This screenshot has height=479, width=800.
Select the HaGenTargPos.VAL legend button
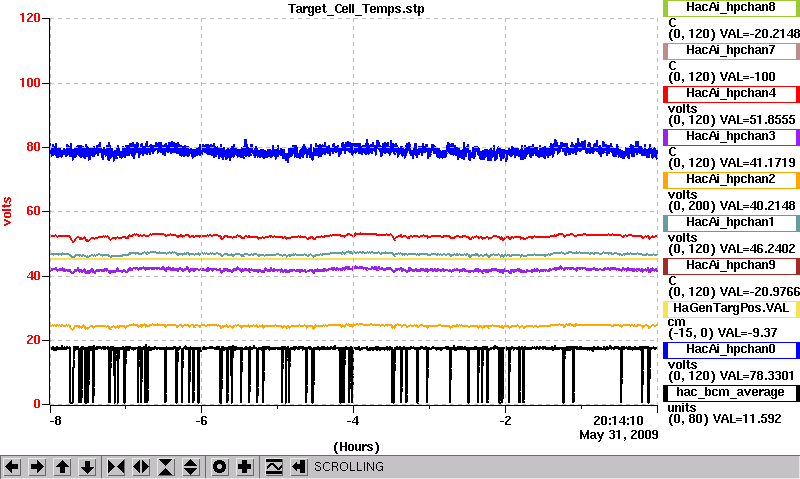click(731, 309)
